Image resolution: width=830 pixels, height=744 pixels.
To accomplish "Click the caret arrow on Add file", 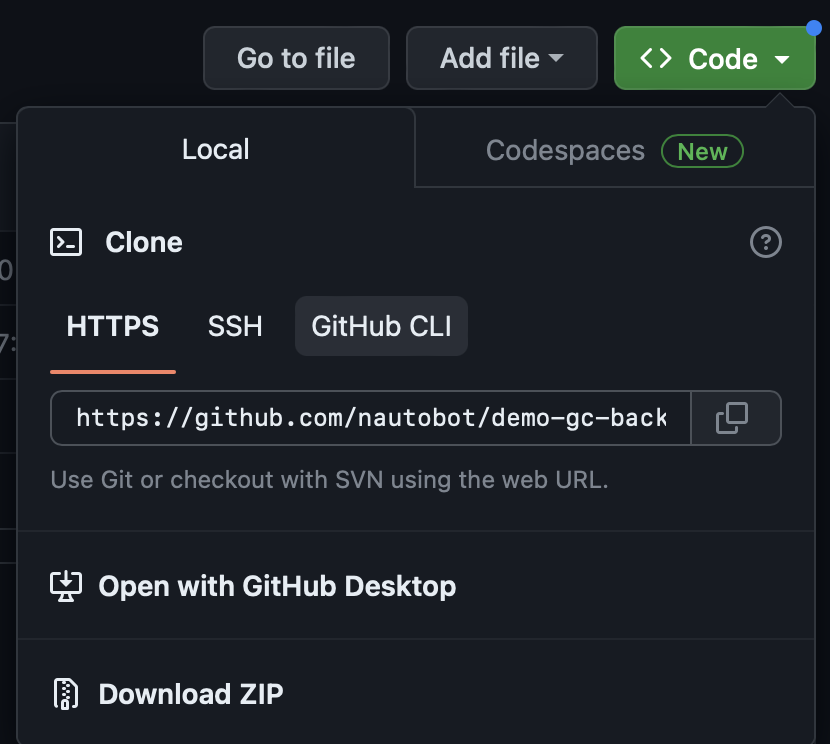I will click(556, 59).
